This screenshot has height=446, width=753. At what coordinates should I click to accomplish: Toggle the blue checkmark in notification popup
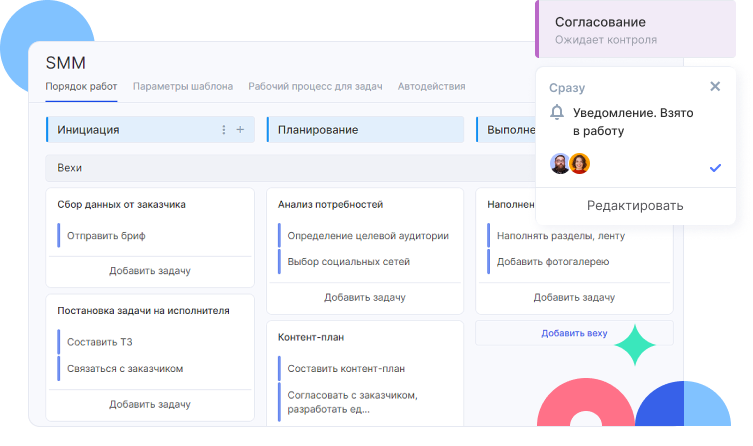(714, 168)
